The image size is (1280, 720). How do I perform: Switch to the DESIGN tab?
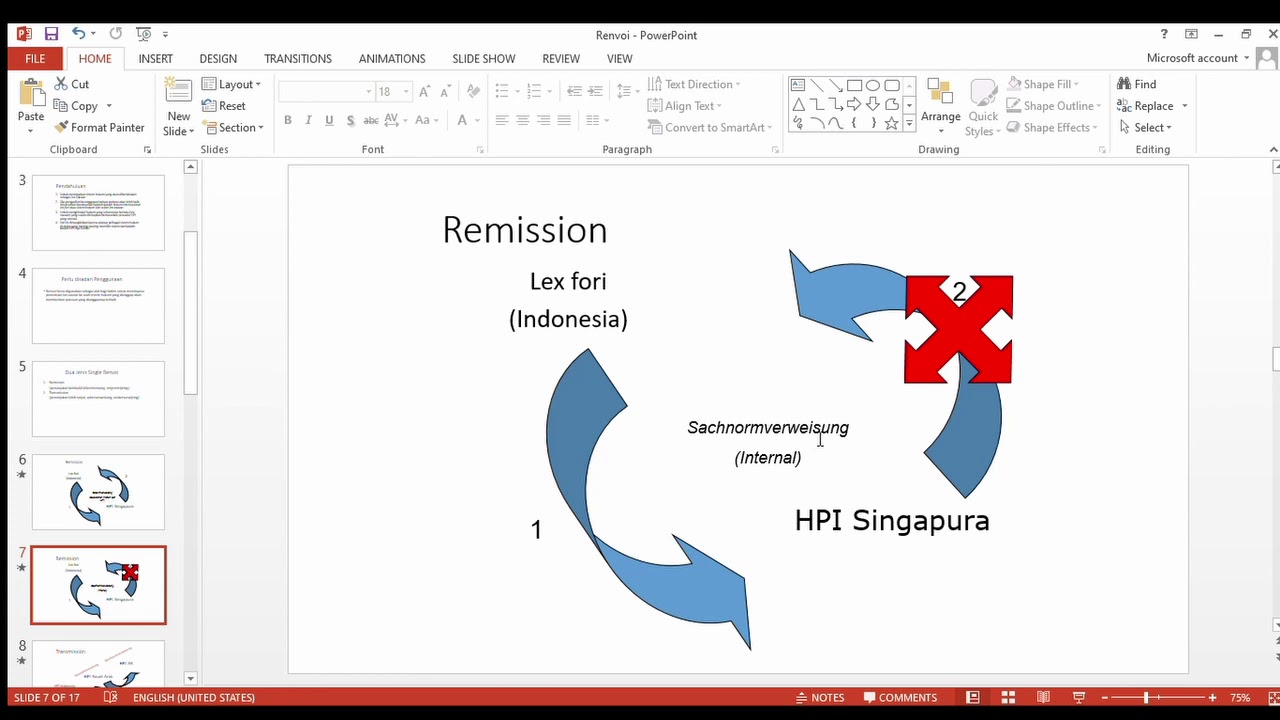point(218,59)
